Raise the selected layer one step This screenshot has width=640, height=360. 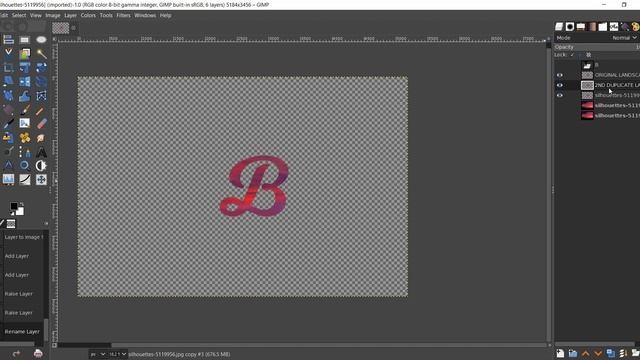coord(586,353)
